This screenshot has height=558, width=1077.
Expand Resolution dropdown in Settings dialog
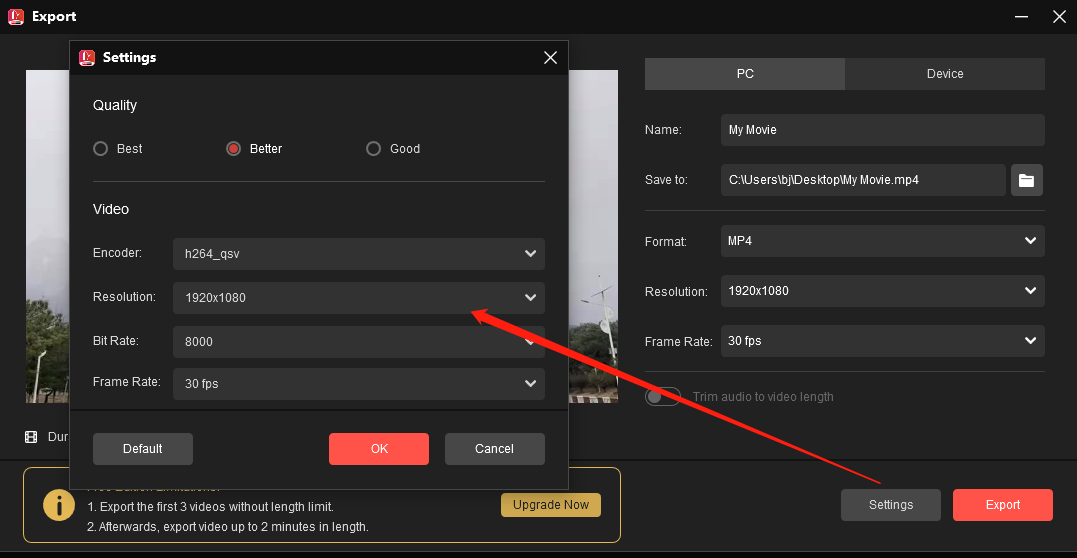pos(359,298)
